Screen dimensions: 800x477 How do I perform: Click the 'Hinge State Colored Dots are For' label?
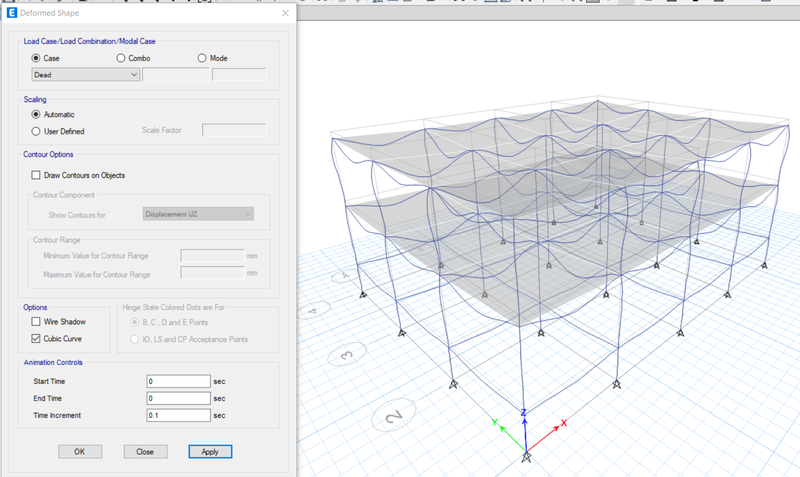tap(173, 307)
